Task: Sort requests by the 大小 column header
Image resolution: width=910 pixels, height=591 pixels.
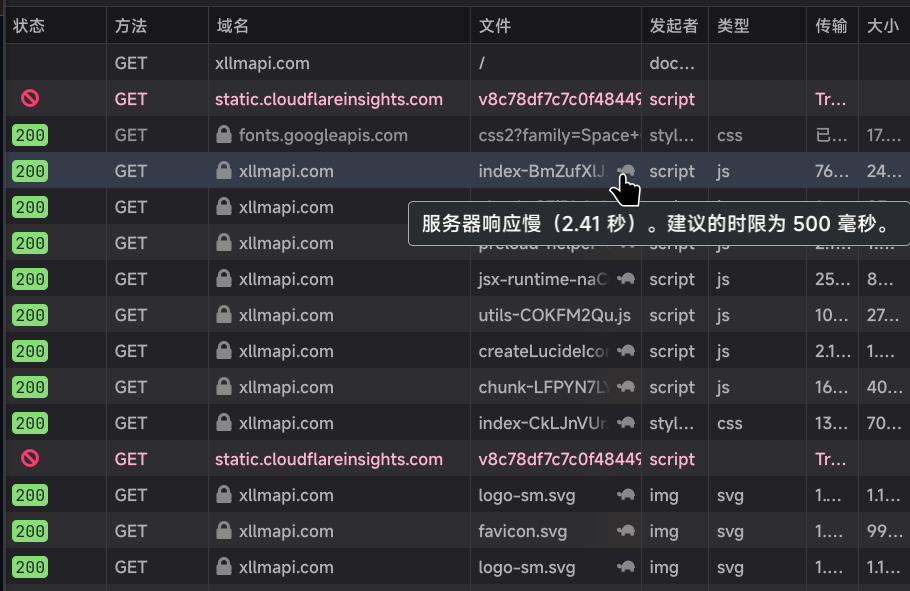Action: (882, 25)
